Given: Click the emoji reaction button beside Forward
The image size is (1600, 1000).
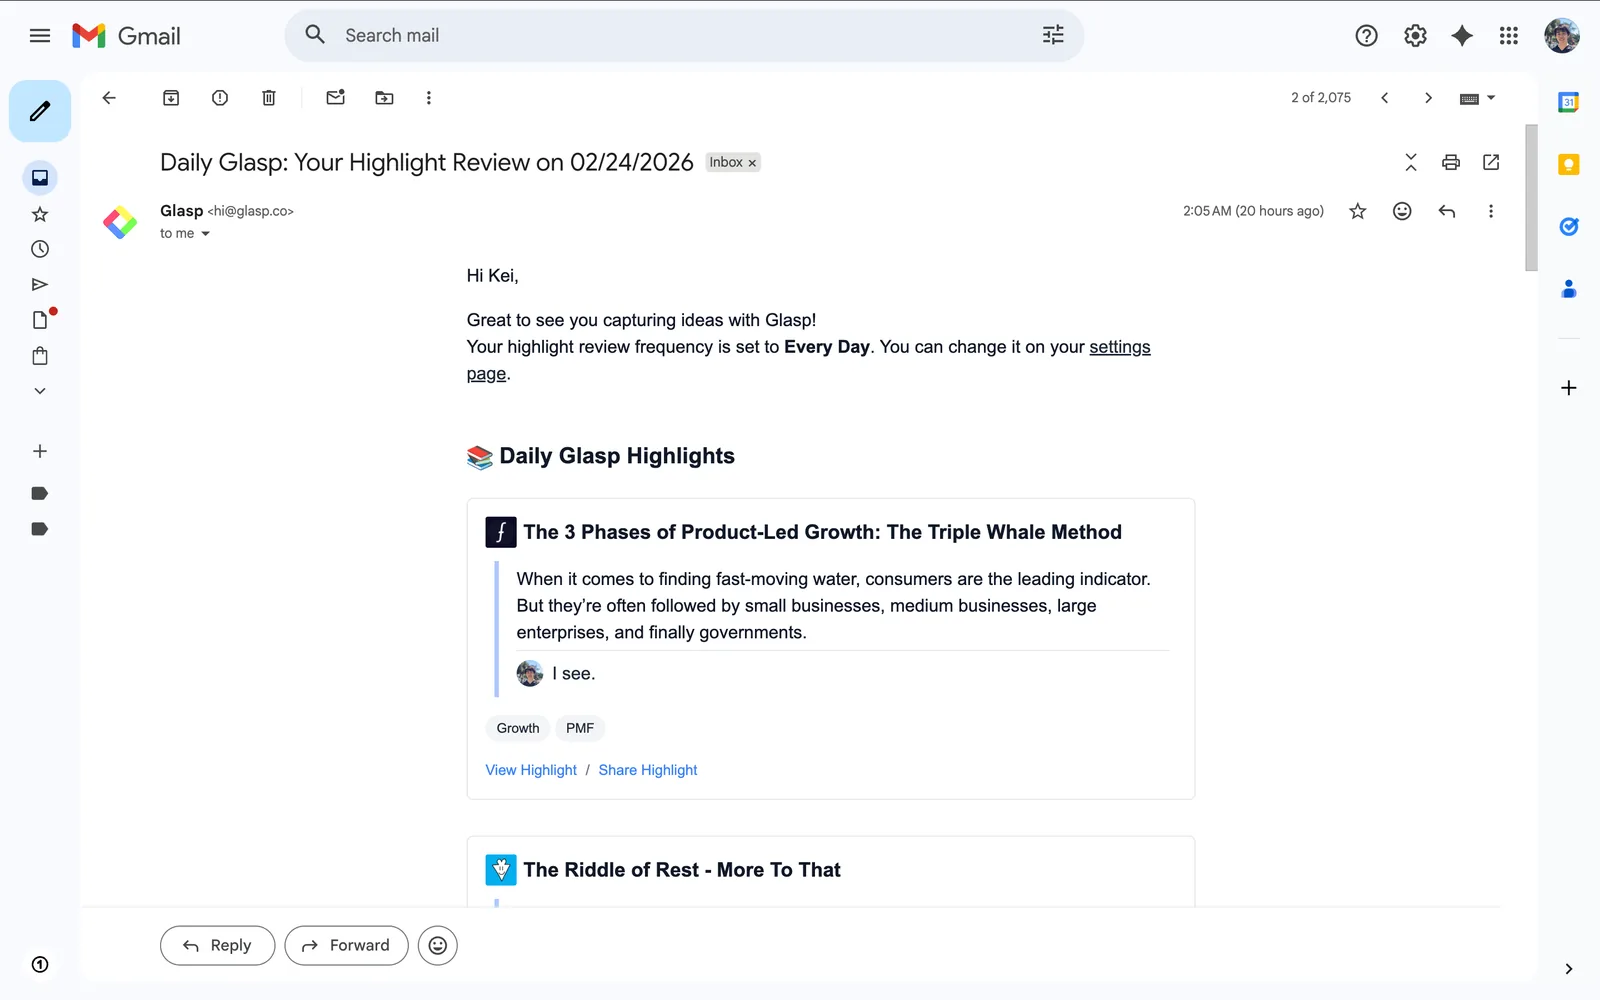Looking at the screenshot, I should 438,946.
